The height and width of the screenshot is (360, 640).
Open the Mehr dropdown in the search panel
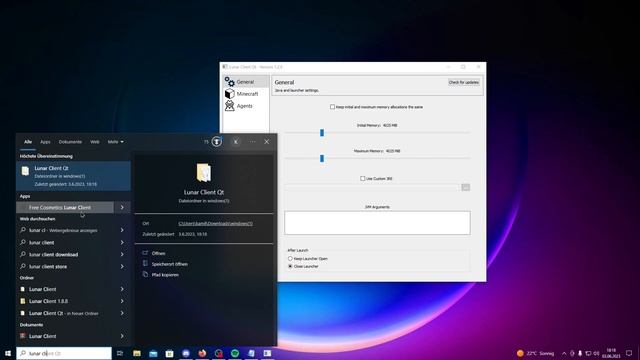(115, 142)
